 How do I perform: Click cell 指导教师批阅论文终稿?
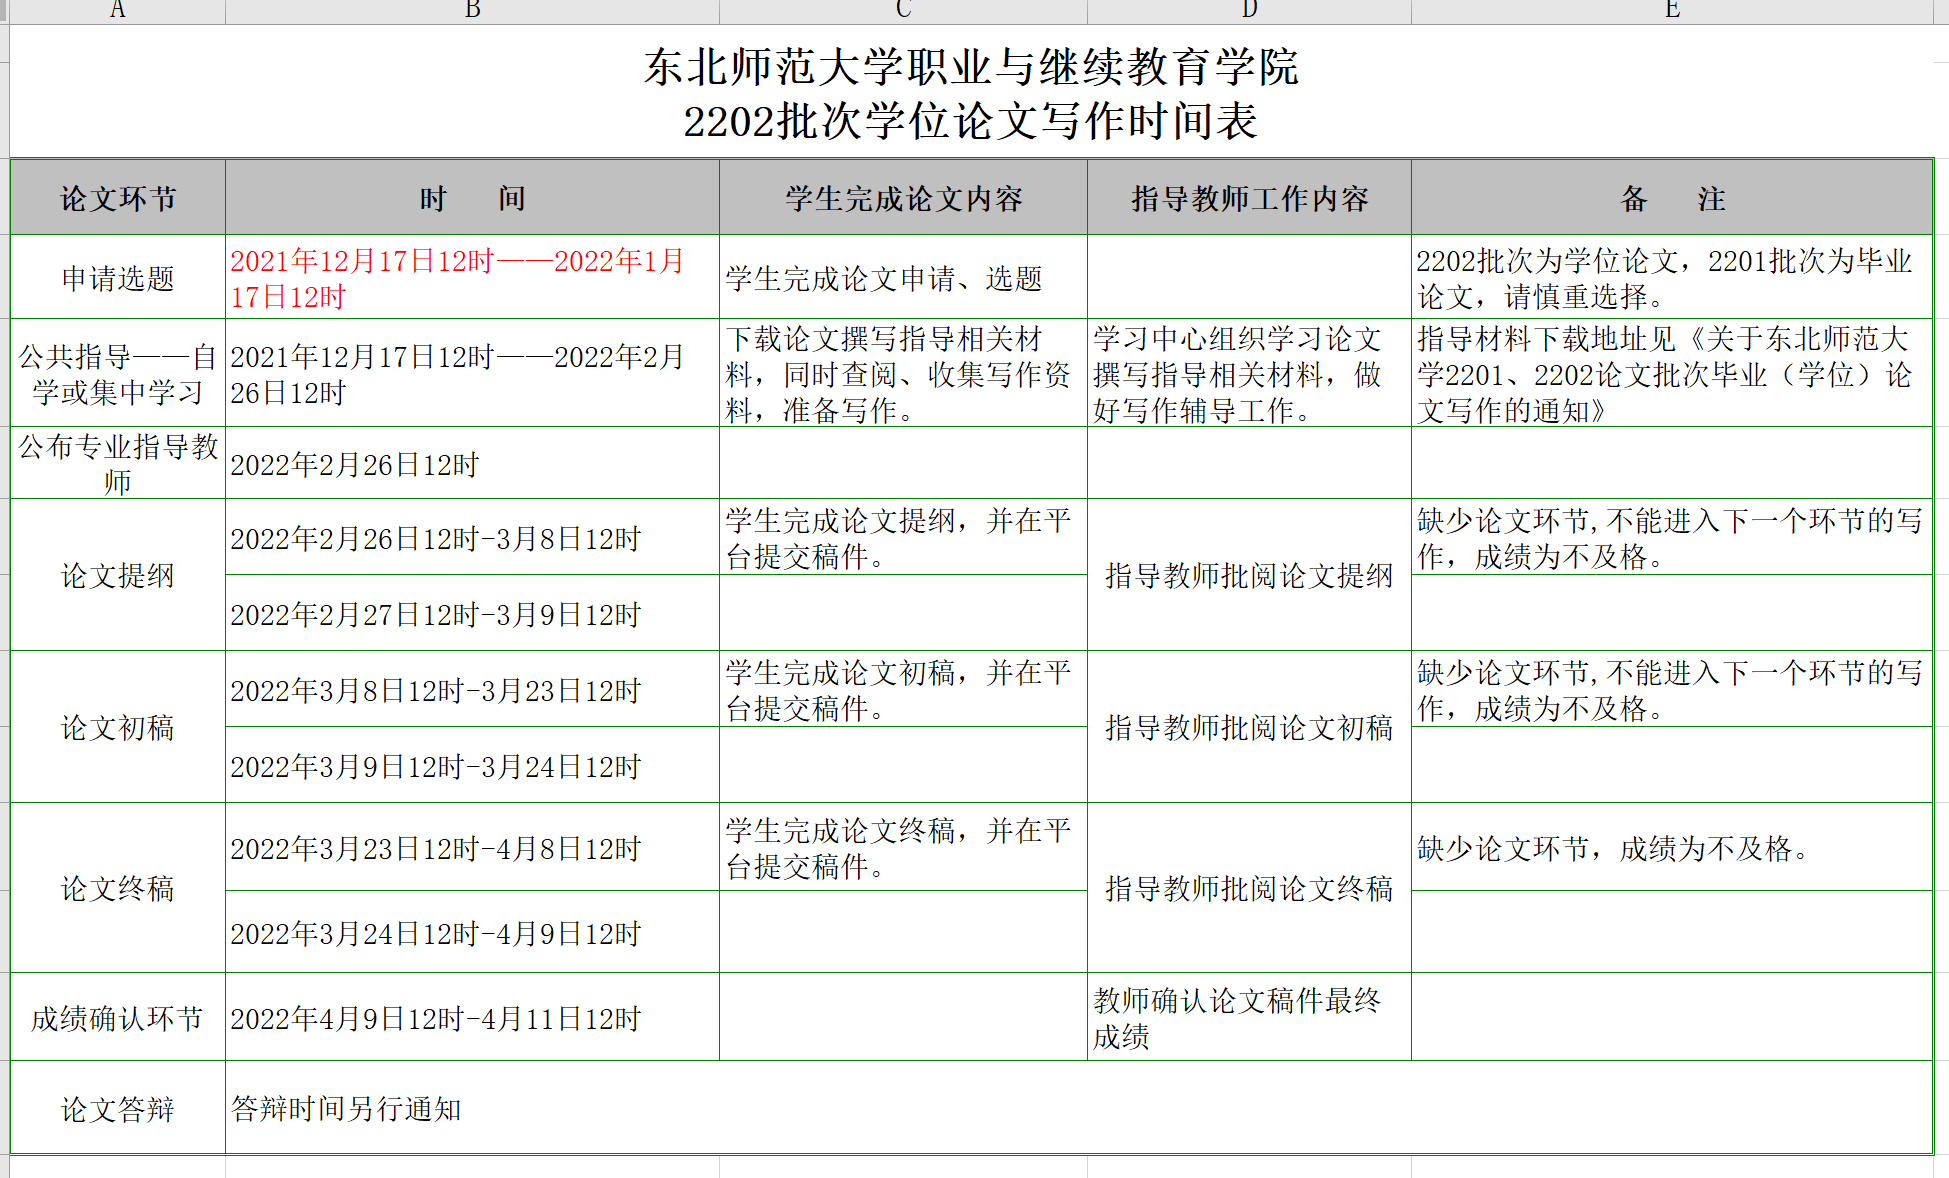1249,888
